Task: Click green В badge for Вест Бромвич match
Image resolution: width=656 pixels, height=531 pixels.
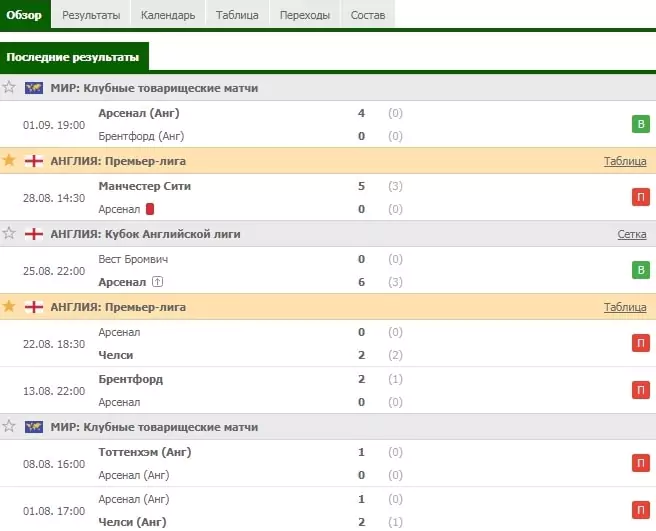Action: click(x=641, y=270)
